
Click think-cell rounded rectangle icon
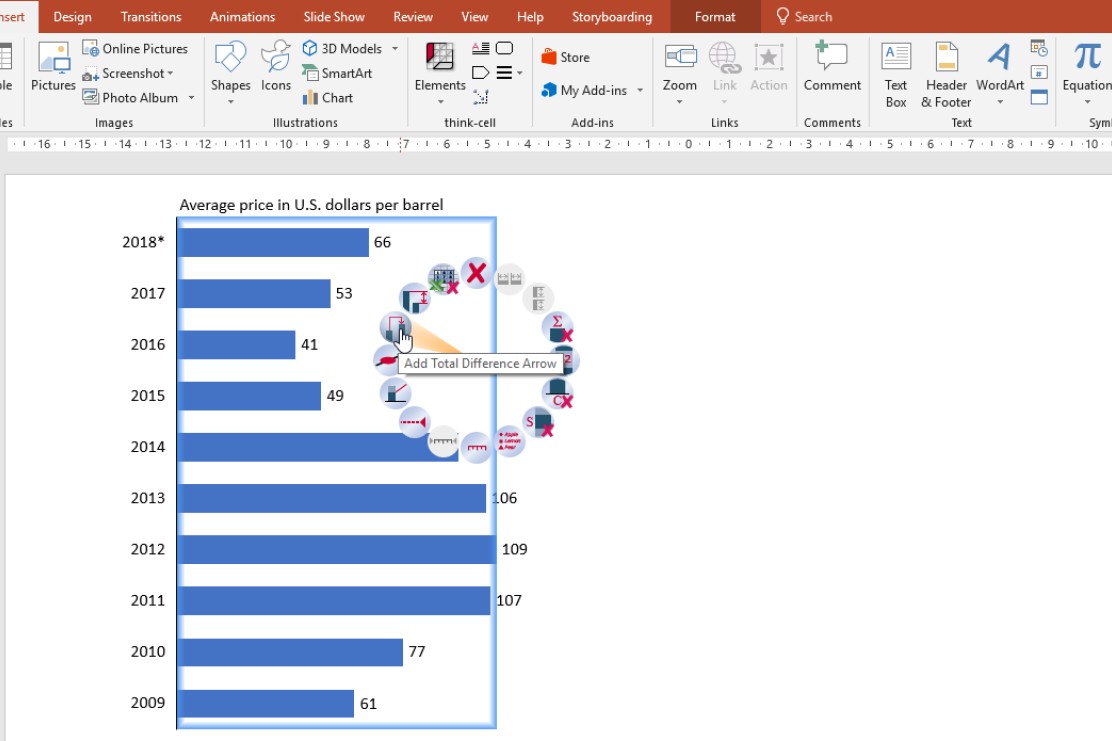tap(504, 48)
